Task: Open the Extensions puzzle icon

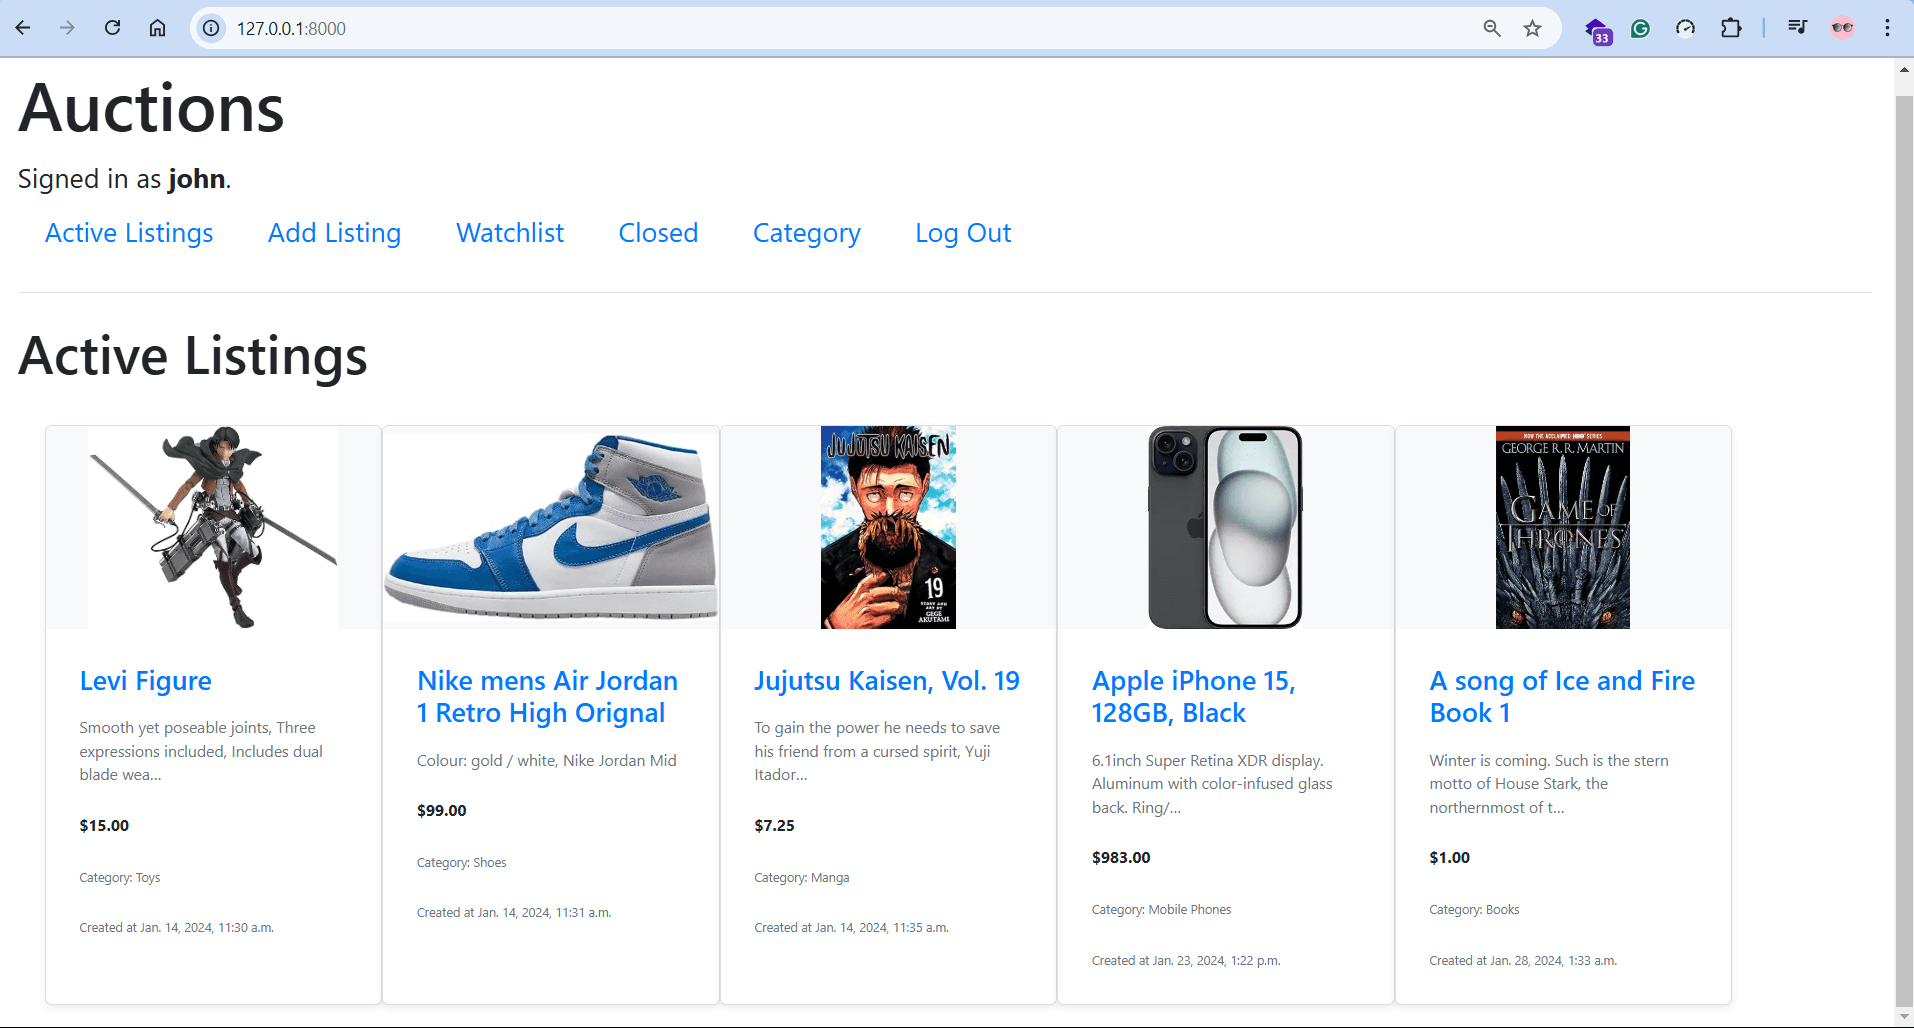Action: coord(1730,28)
